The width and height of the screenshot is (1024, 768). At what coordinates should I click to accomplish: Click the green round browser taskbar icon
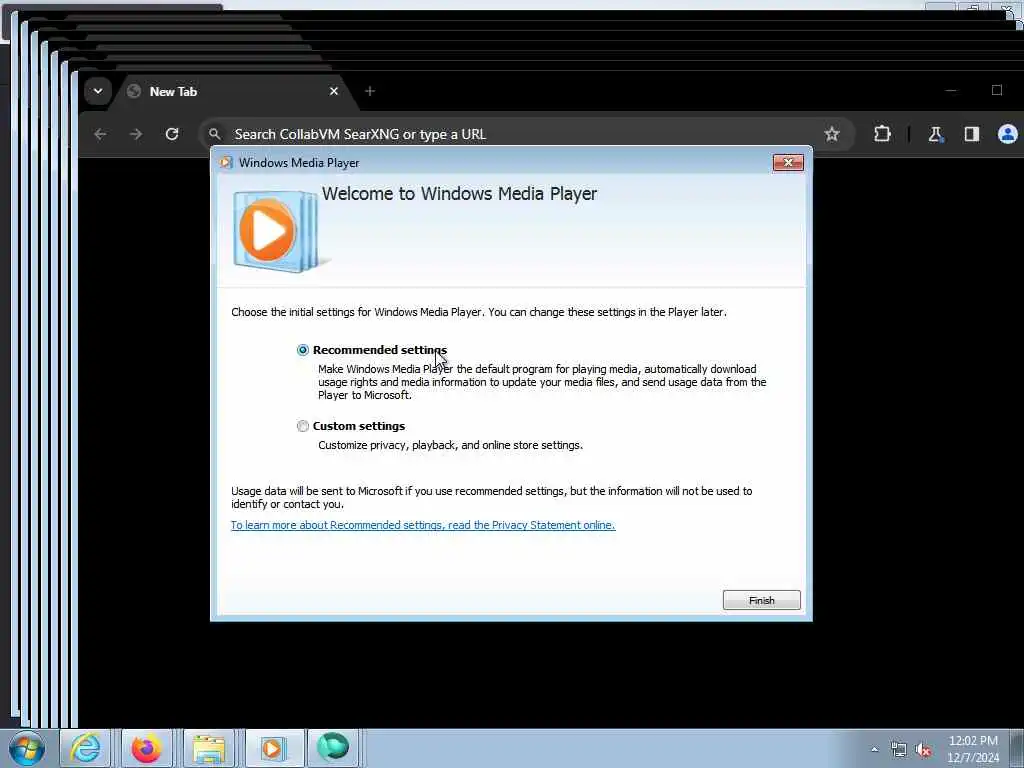(333, 748)
